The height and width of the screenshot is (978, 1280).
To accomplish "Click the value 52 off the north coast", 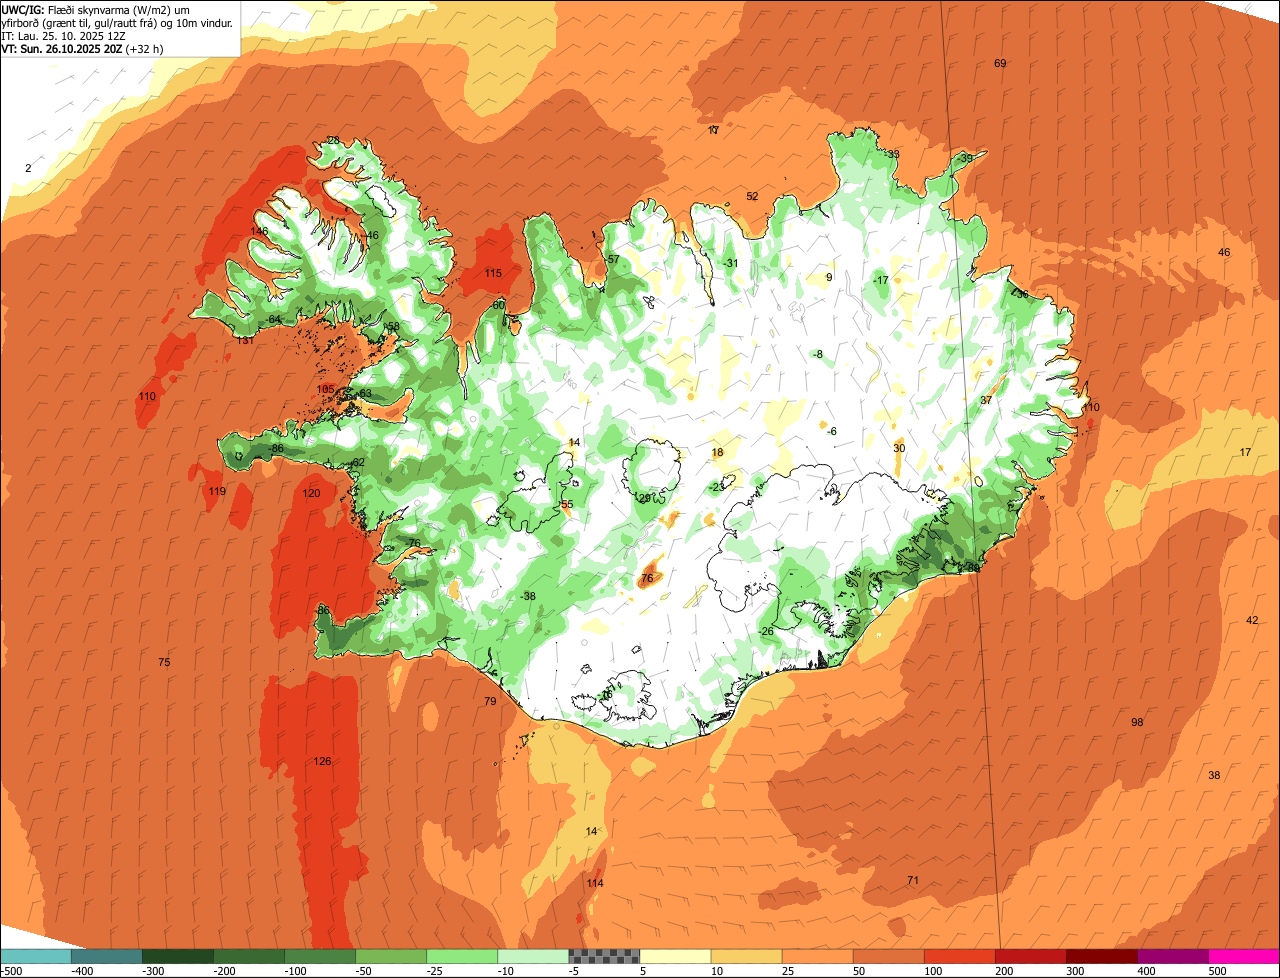I will pyautogui.click(x=752, y=196).
